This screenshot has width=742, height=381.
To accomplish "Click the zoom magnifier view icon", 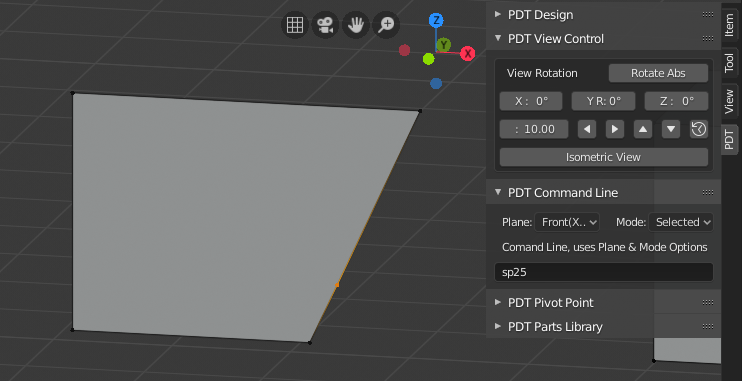I will point(386,25).
